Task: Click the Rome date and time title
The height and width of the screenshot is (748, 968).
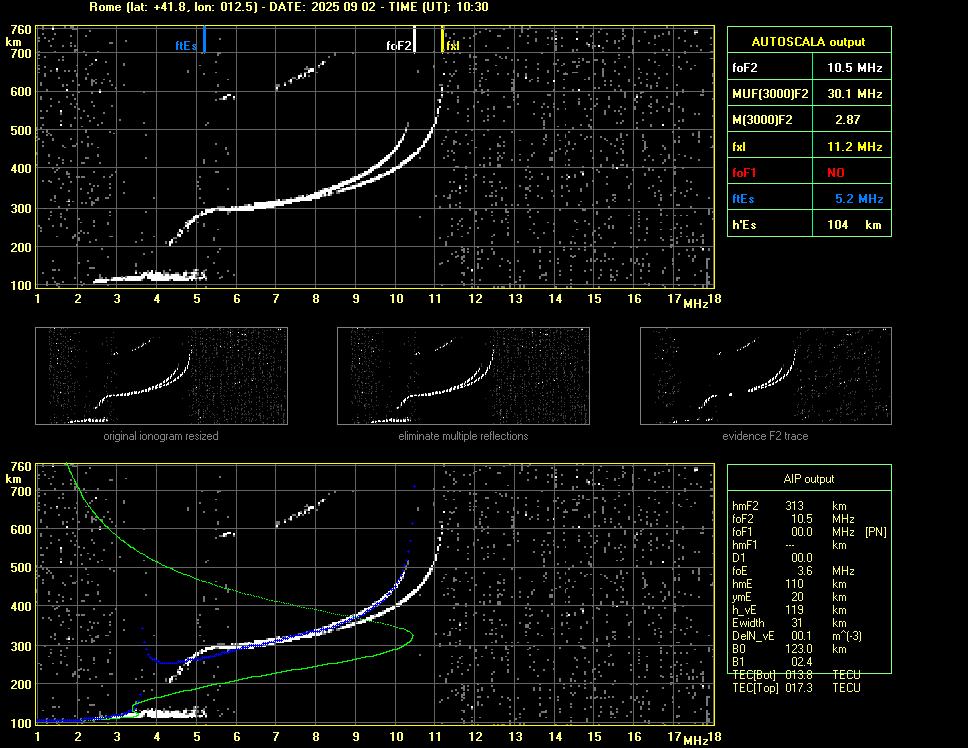Action: click(289, 7)
